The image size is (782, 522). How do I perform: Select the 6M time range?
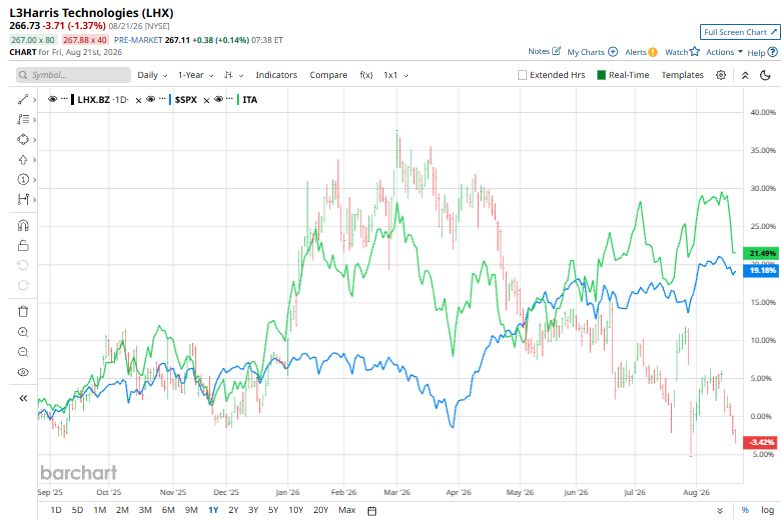168,510
